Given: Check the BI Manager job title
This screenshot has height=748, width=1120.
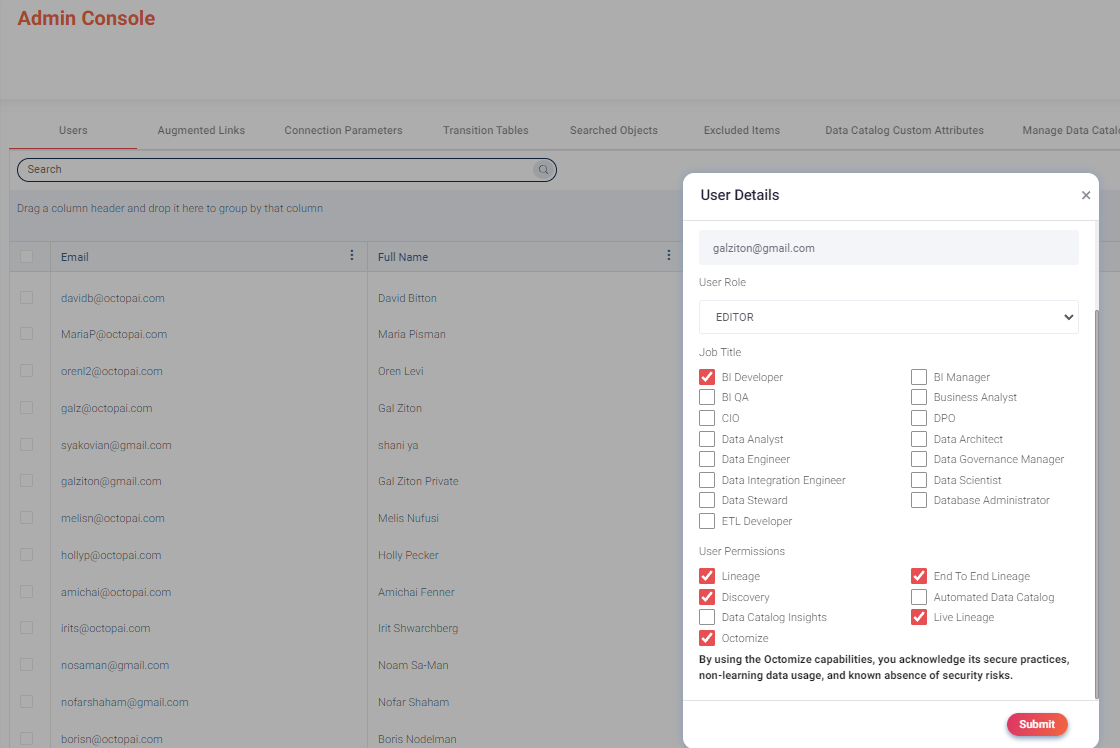Looking at the screenshot, I should click(x=918, y=377).
